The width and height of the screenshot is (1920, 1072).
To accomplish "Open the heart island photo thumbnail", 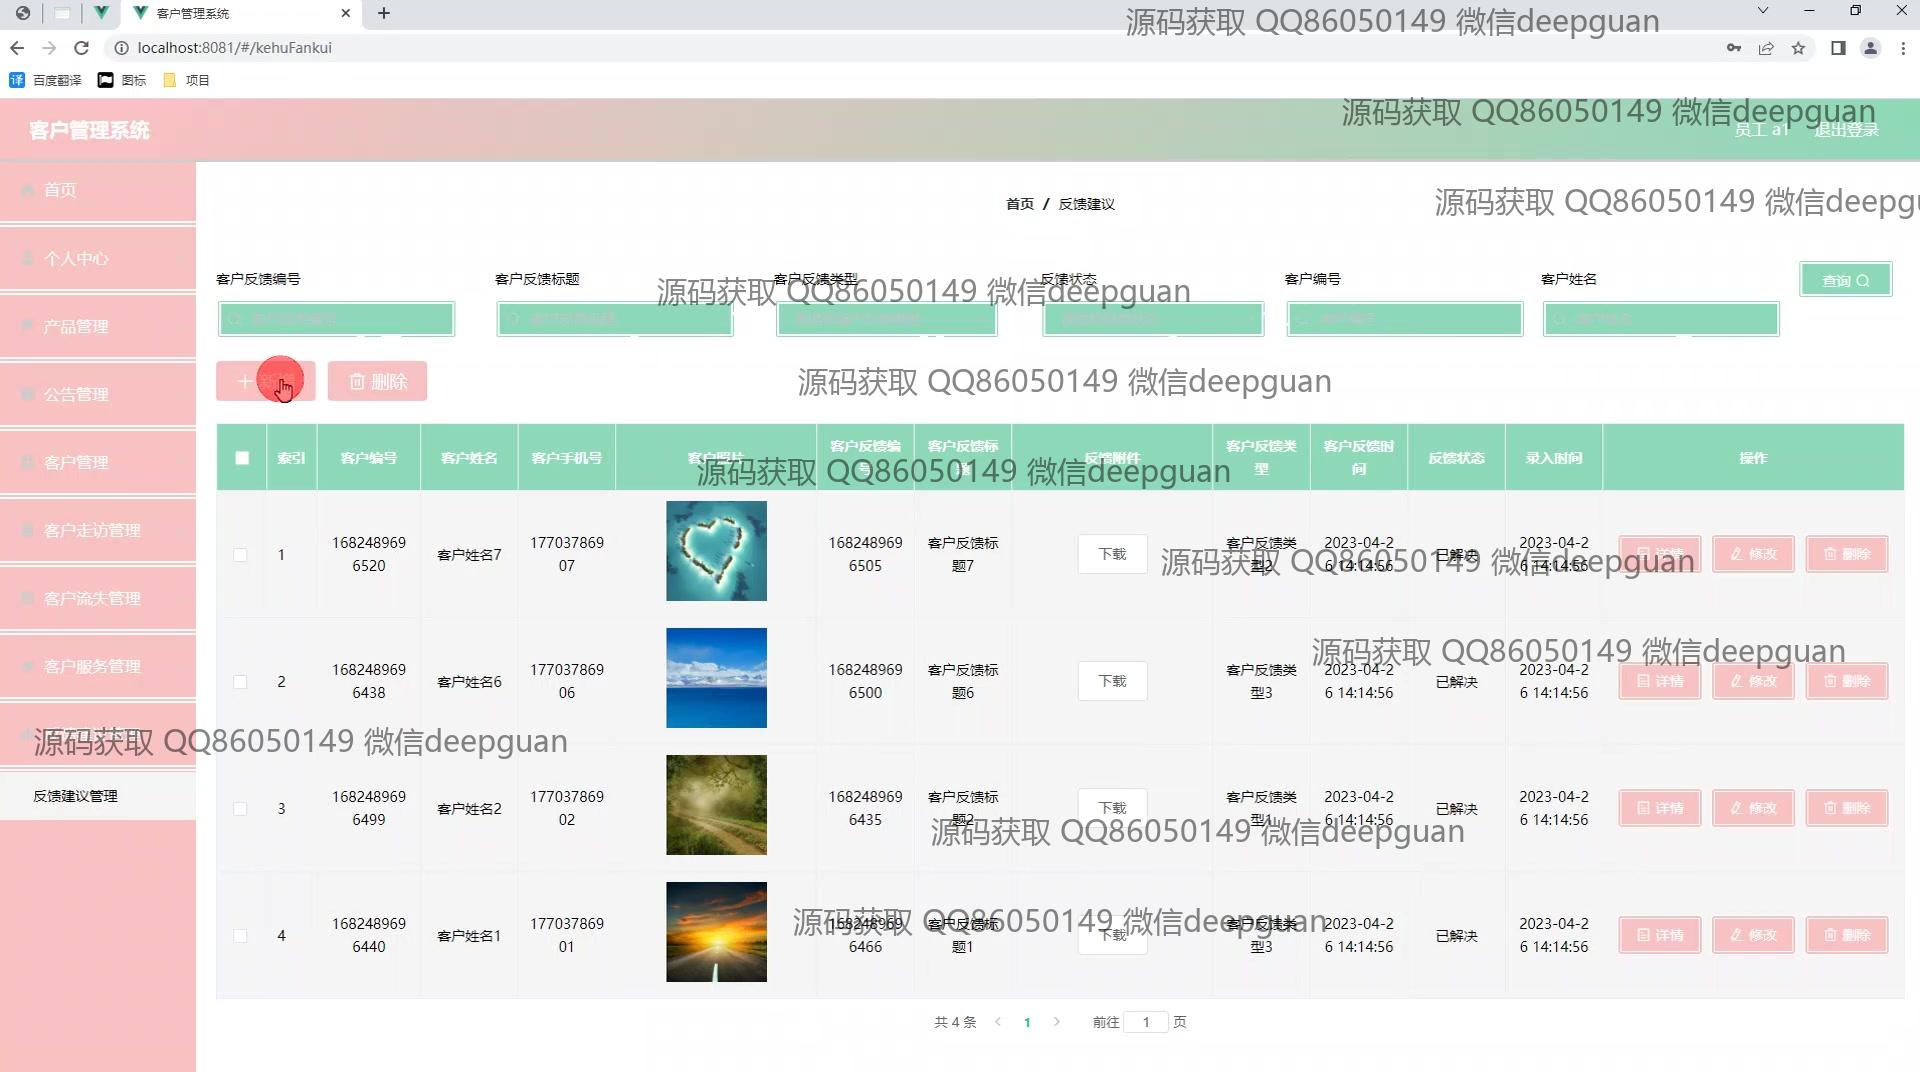I will click(x=716, y=551).
